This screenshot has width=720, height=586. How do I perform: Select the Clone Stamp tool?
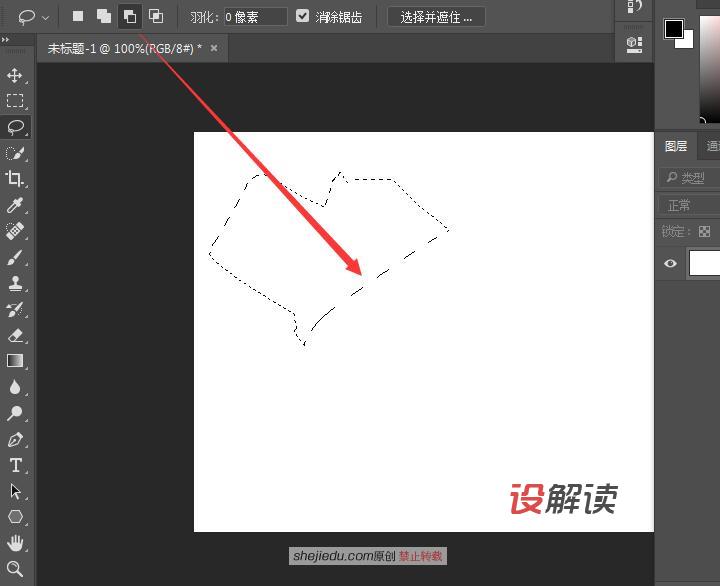click(15, 283)
